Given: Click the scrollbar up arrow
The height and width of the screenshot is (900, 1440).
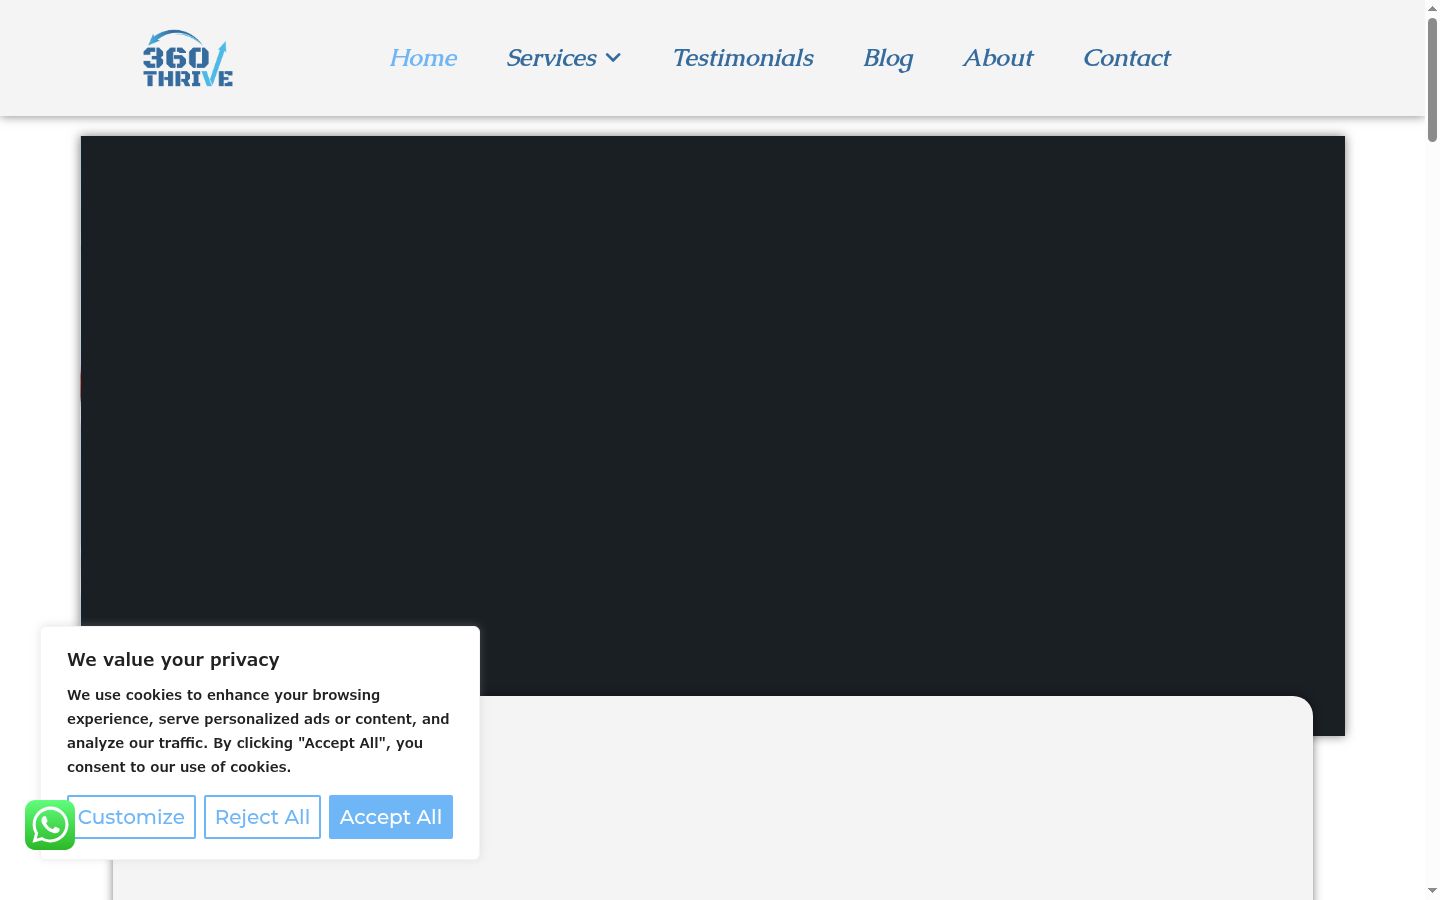Looking at the screenshot, I should click(1432, 8).
